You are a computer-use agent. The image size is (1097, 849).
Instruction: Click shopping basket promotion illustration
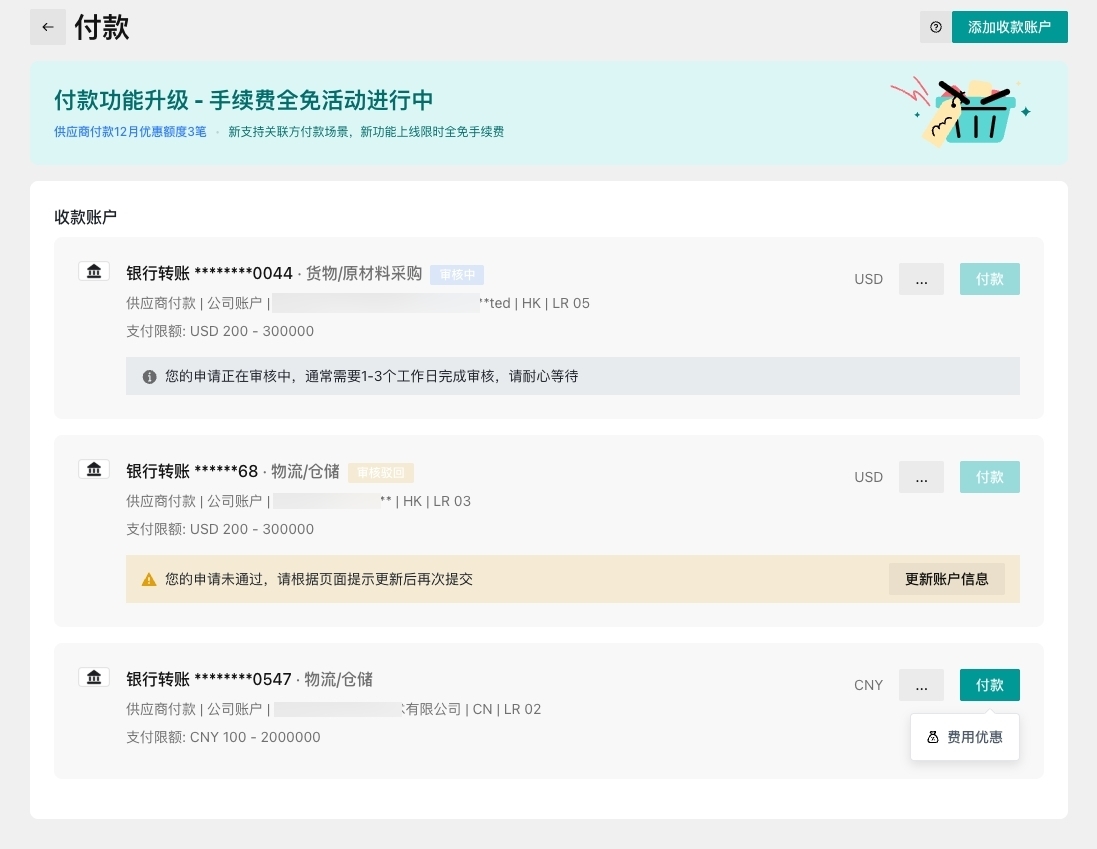(x=960, y=112)
